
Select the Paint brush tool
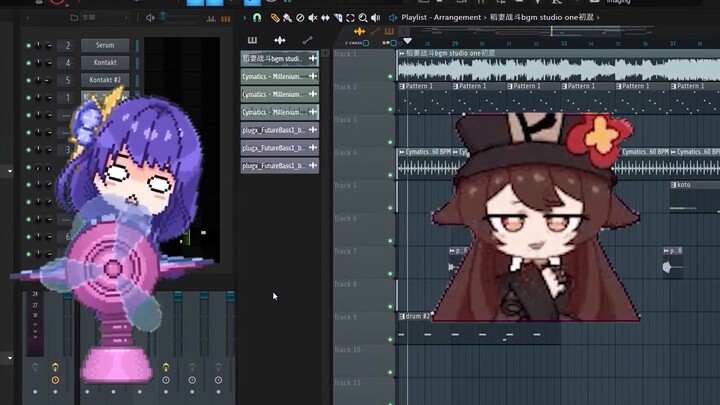coord(287,18)
